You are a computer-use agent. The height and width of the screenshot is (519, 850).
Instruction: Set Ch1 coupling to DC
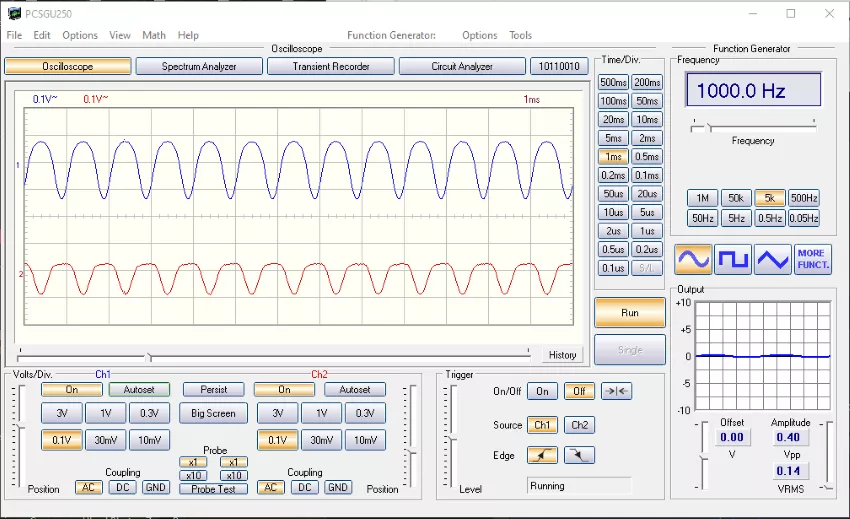(123, 487)
